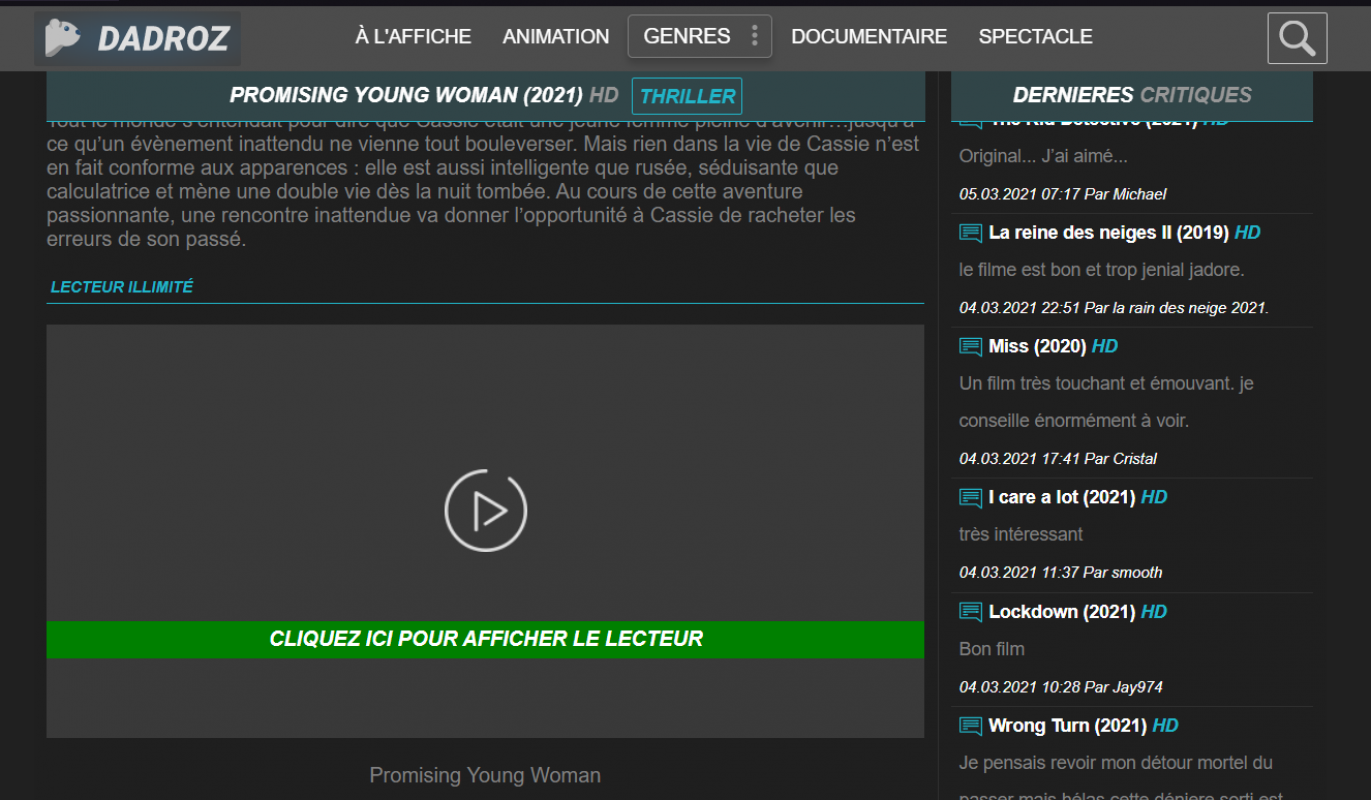Screen dimensions: 1371x800
Task: Click HD label next to Lockdown (2021)
Action: click(1154, 611)
